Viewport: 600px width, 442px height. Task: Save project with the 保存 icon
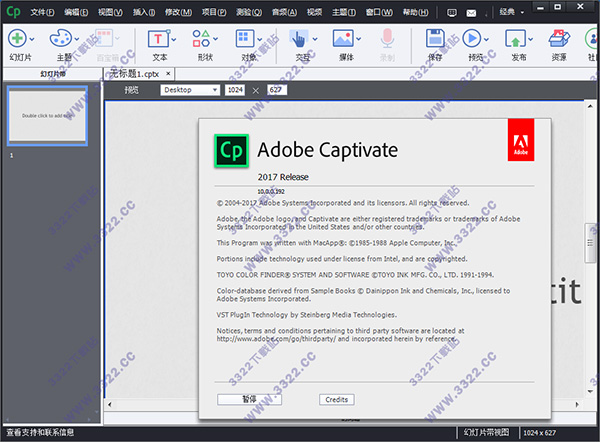pyautogui.click(x=435, y=38)
